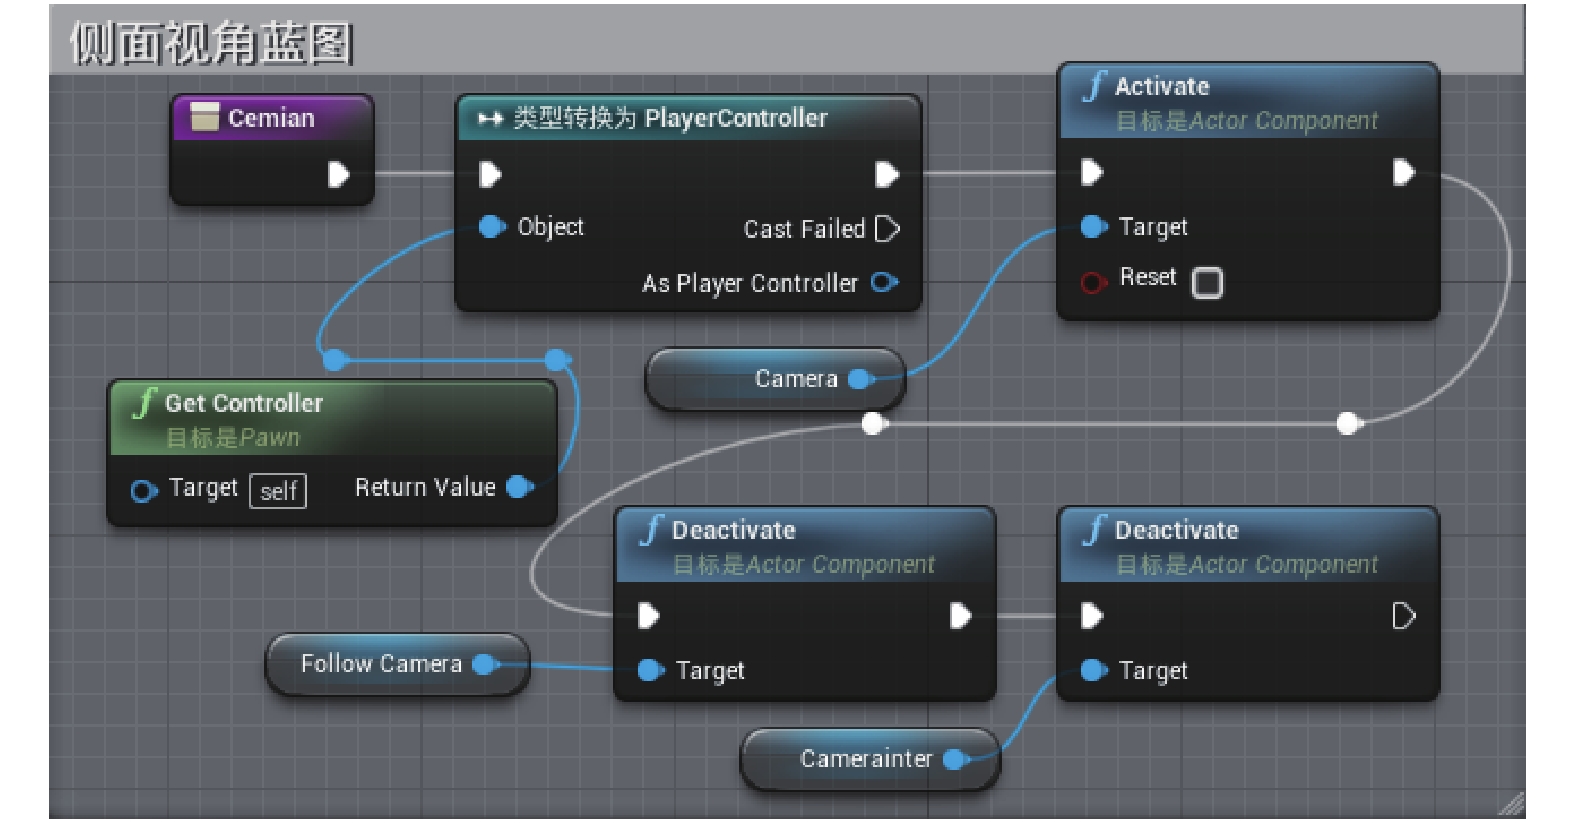The width and height of the screenshot is (1575, 823).
Task: Click the Follow Camera variable output pin
Action: [485, 664]
